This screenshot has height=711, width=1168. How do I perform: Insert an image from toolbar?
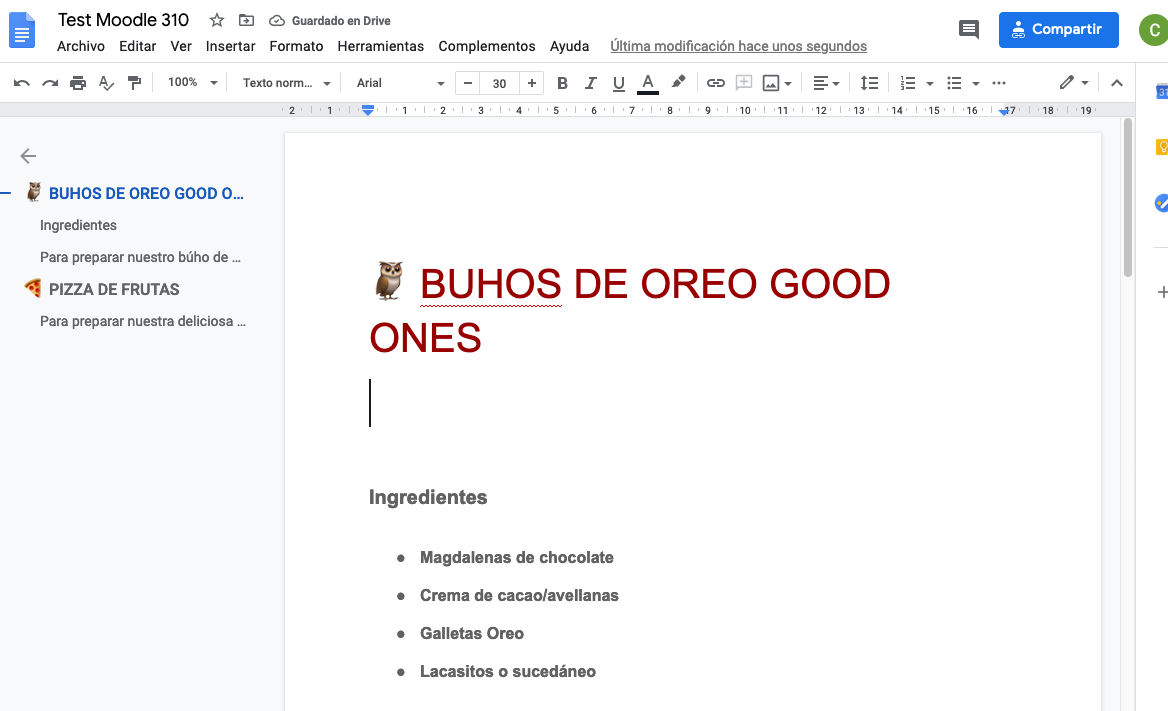click(x=771, y=83)
